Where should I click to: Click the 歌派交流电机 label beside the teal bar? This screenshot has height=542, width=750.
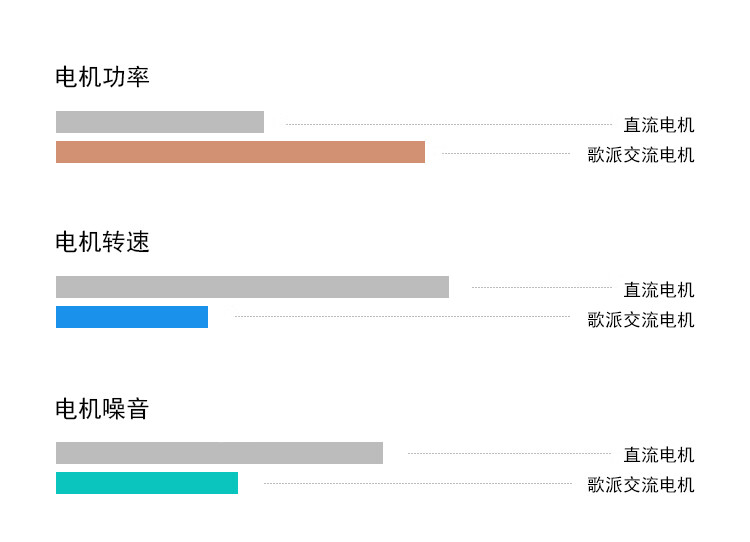click(640, 485)
